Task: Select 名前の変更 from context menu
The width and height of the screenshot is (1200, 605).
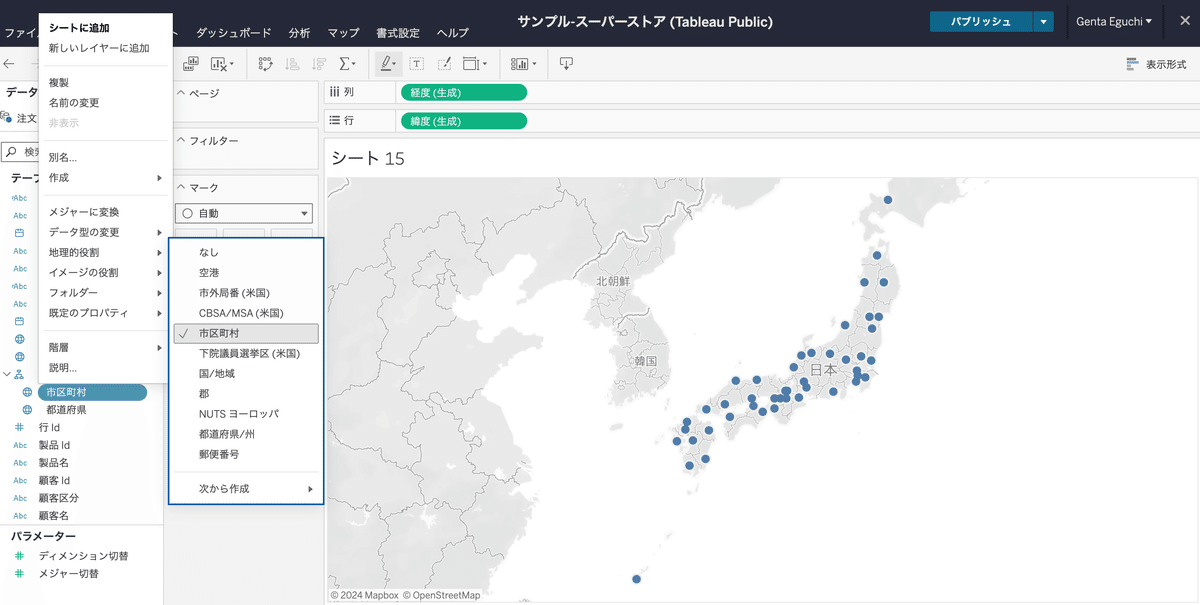Action: [105, 103]
